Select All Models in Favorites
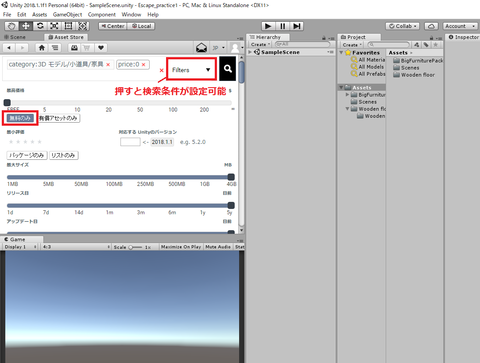Viewport: 480px width, 363px height. (371, 67)
